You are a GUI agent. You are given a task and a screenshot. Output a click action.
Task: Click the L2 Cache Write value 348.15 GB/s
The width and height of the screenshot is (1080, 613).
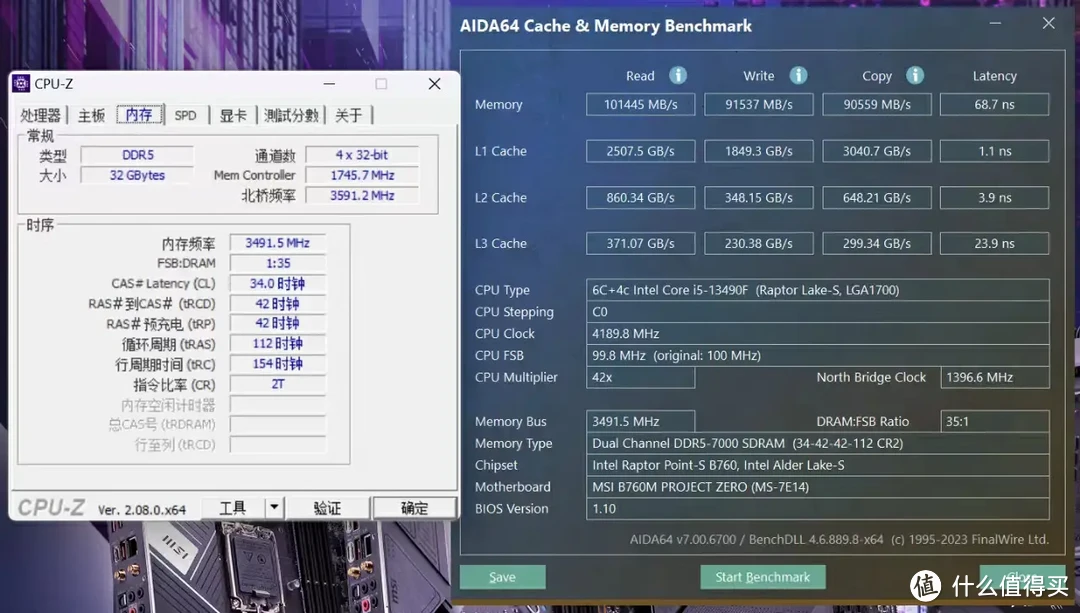tap(758, 198)
